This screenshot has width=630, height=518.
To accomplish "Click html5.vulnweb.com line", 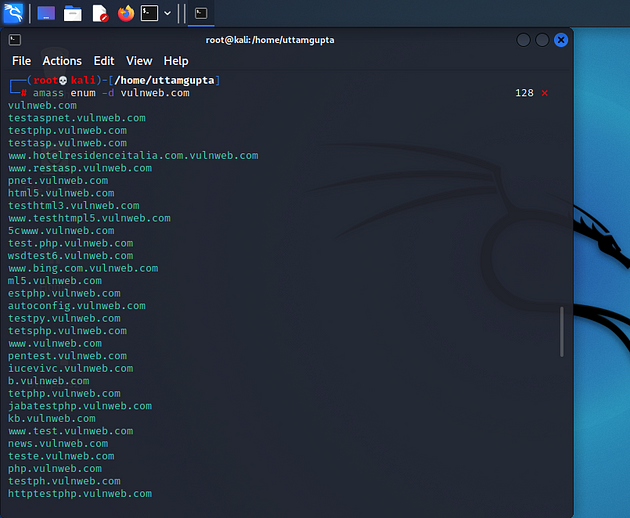I will tap(61, 193).
